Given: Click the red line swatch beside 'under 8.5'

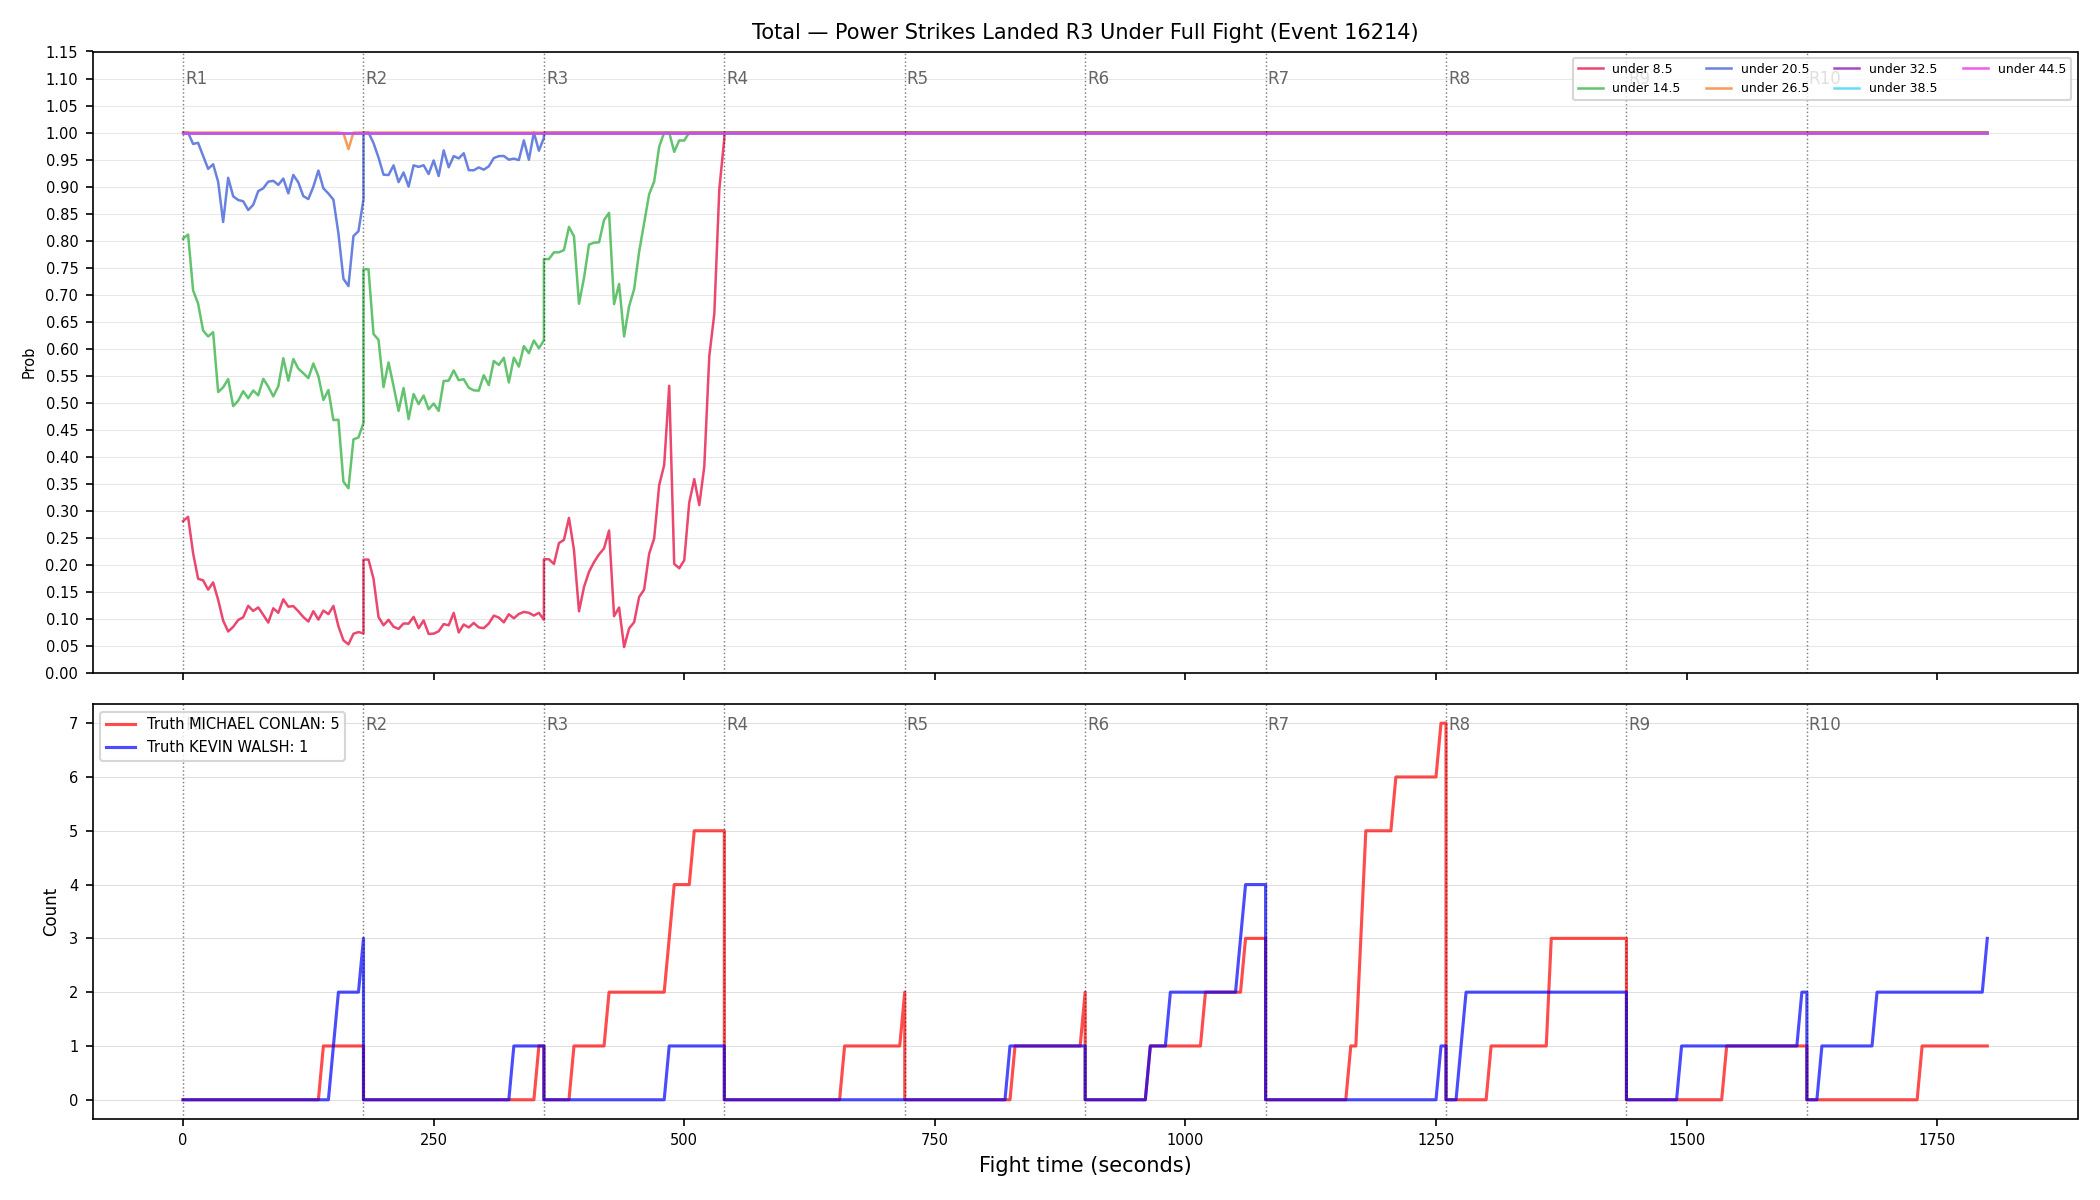Looking at the screenshot, I should pos(1591,69).
